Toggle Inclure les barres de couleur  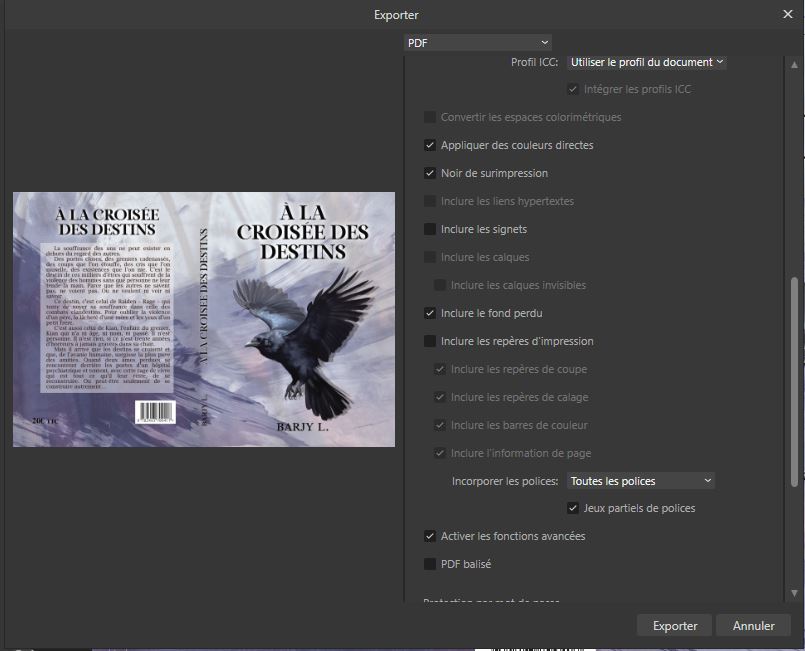440,425
